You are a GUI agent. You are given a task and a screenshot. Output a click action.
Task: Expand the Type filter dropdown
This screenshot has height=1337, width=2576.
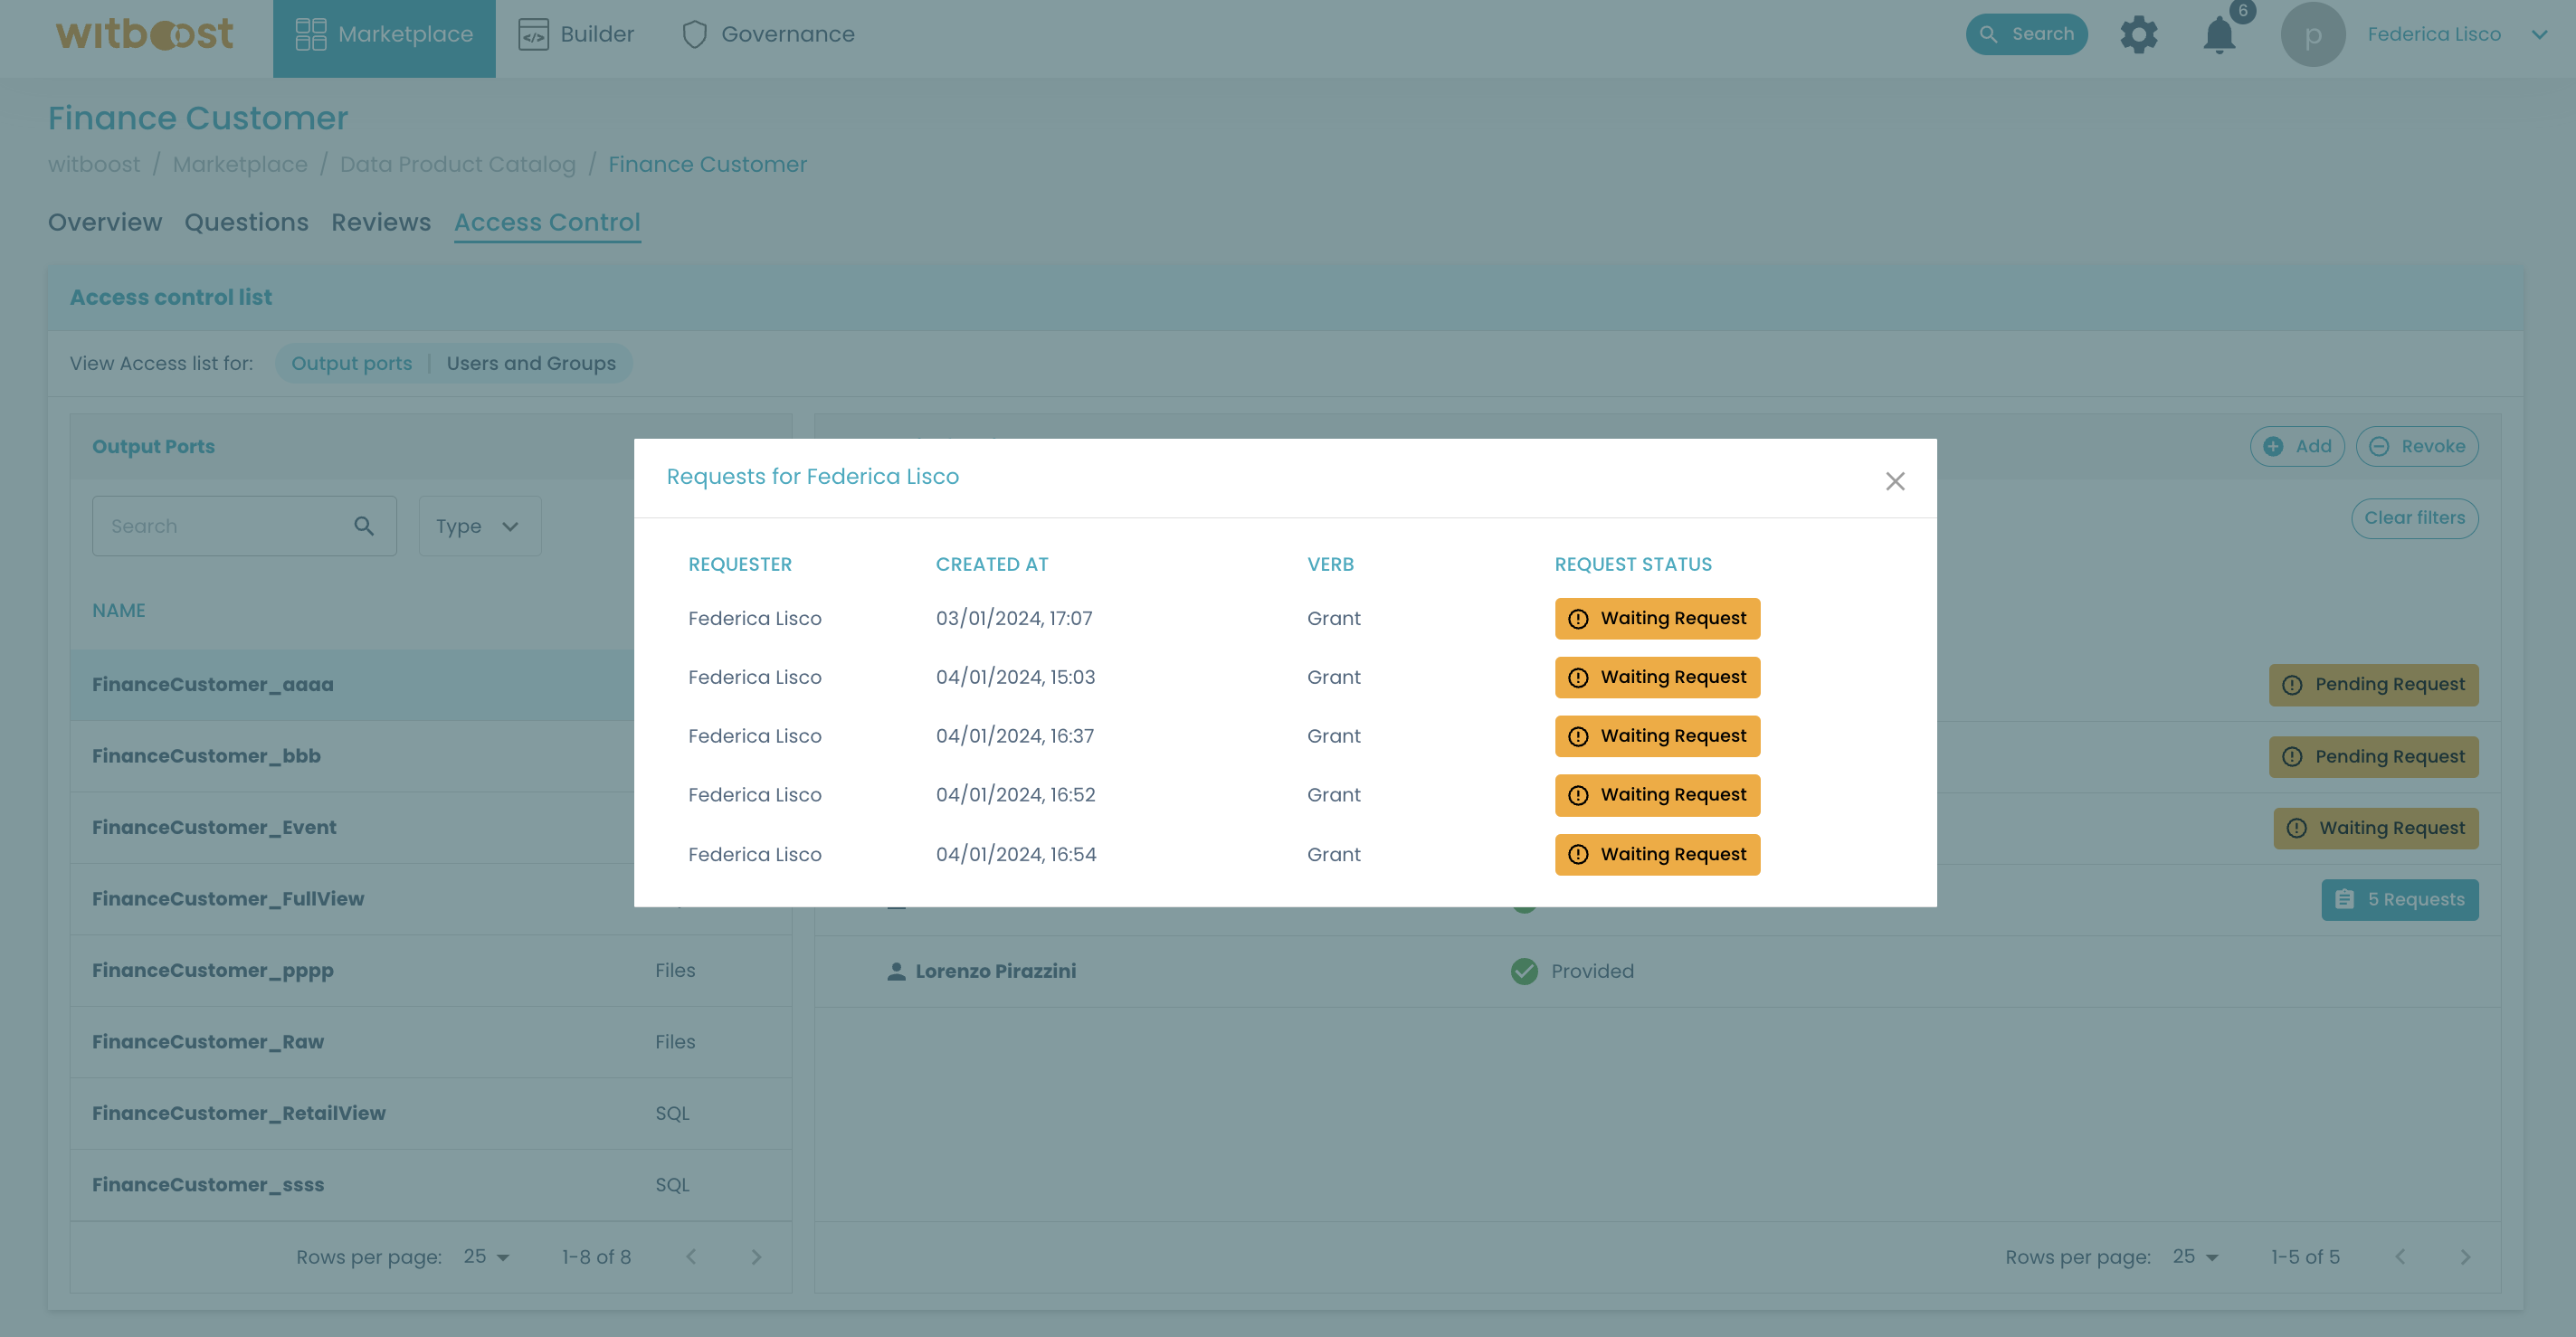click(477, 525)
